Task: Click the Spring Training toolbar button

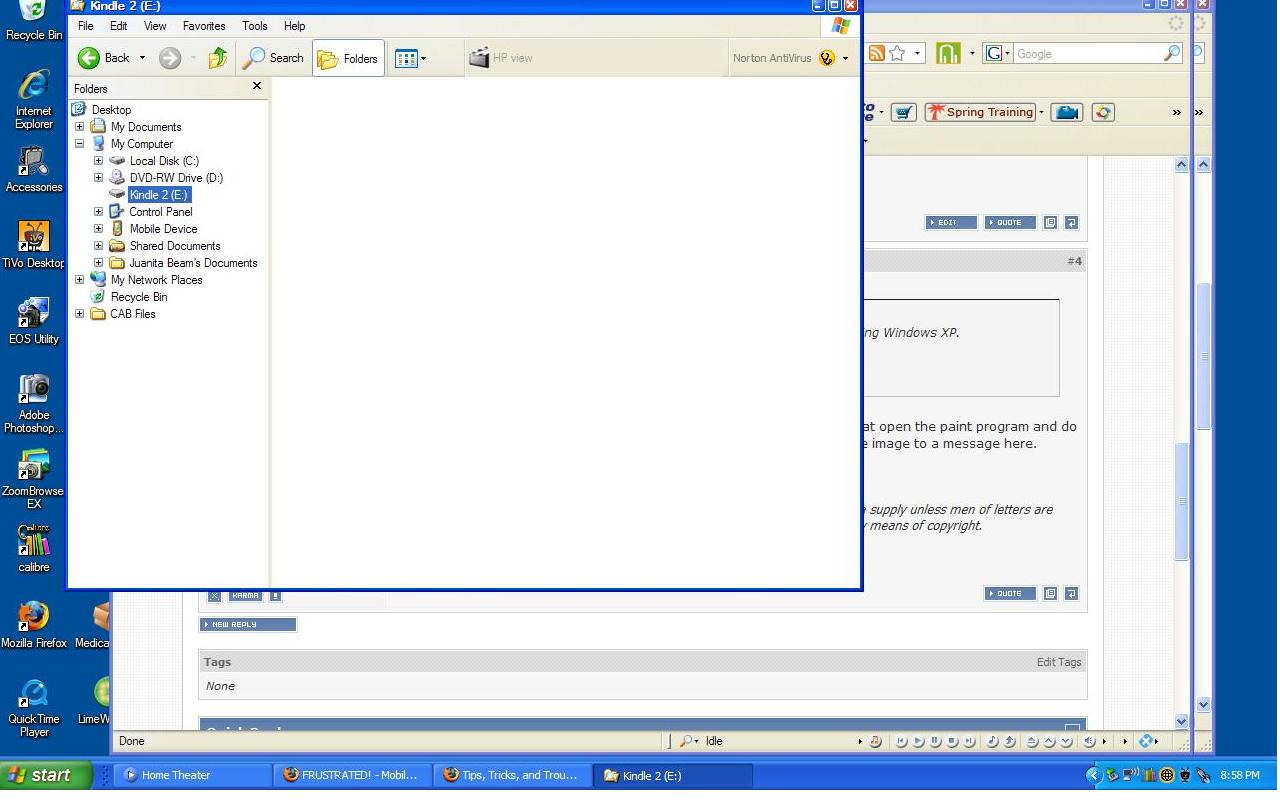Action: [980, 112]
